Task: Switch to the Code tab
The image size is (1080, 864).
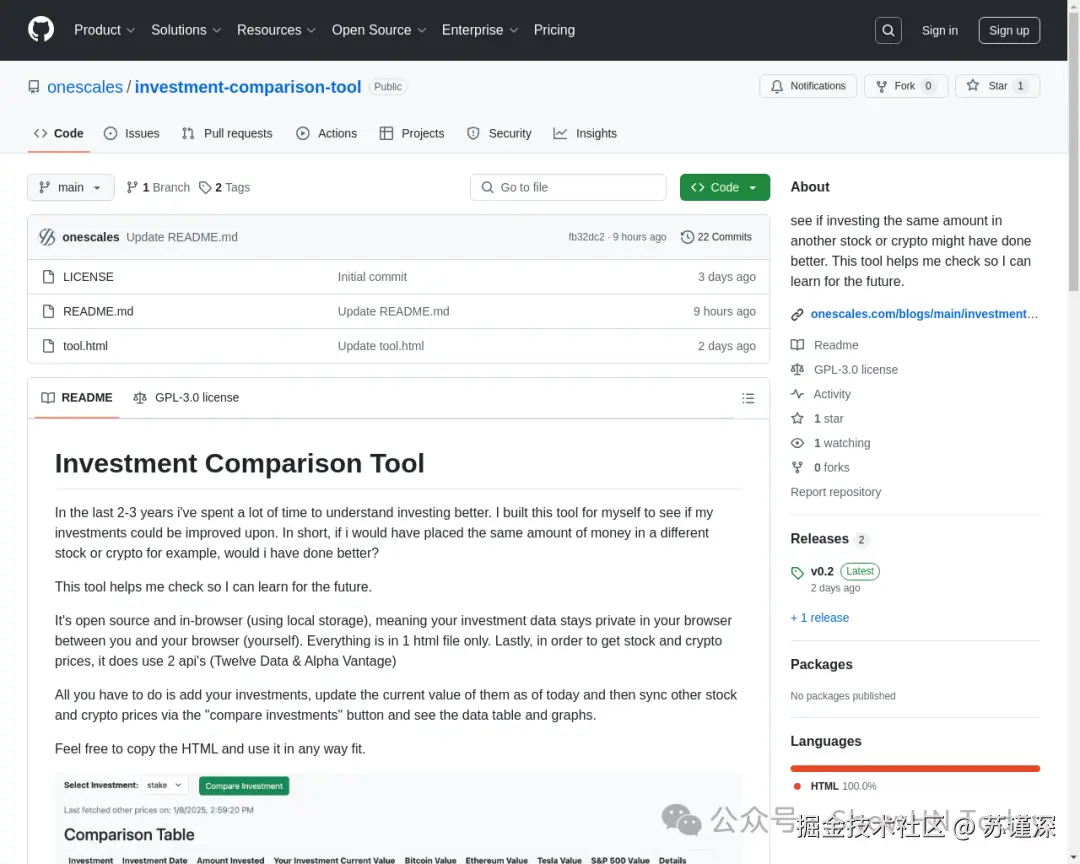Action: click(x=59, y=134)
